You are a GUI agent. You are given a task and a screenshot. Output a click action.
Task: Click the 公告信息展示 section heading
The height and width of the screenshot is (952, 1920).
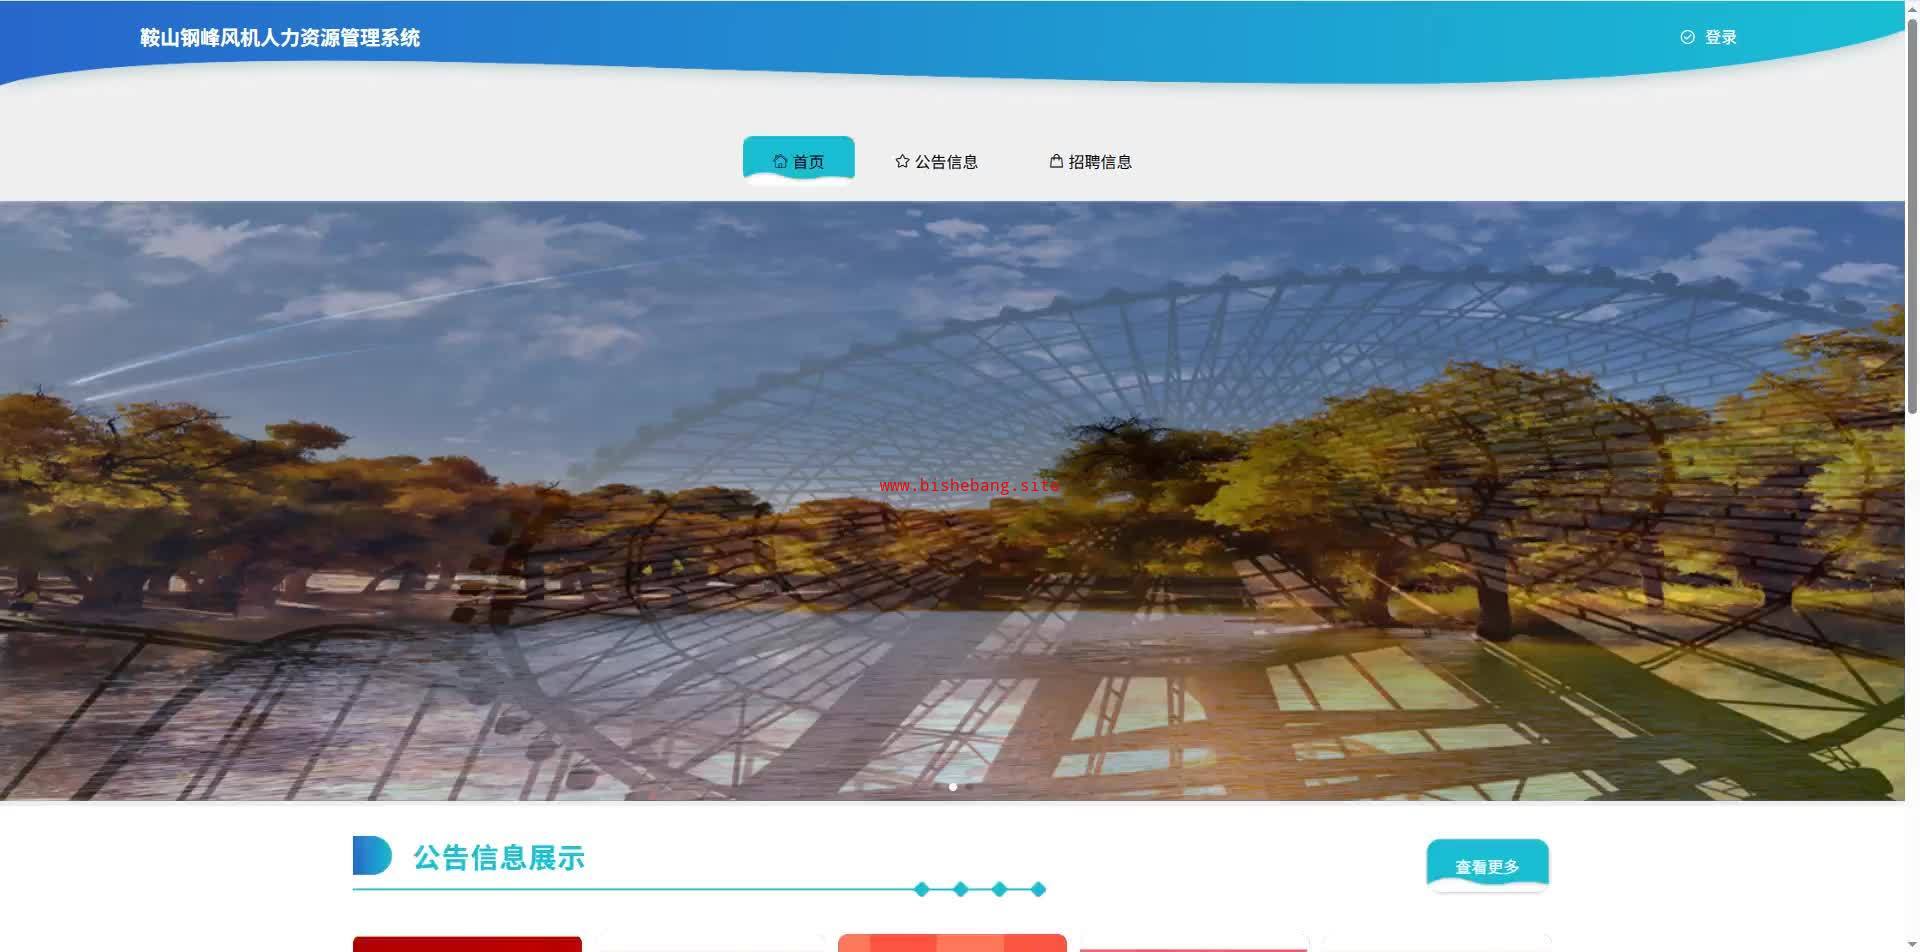(499, 858)
